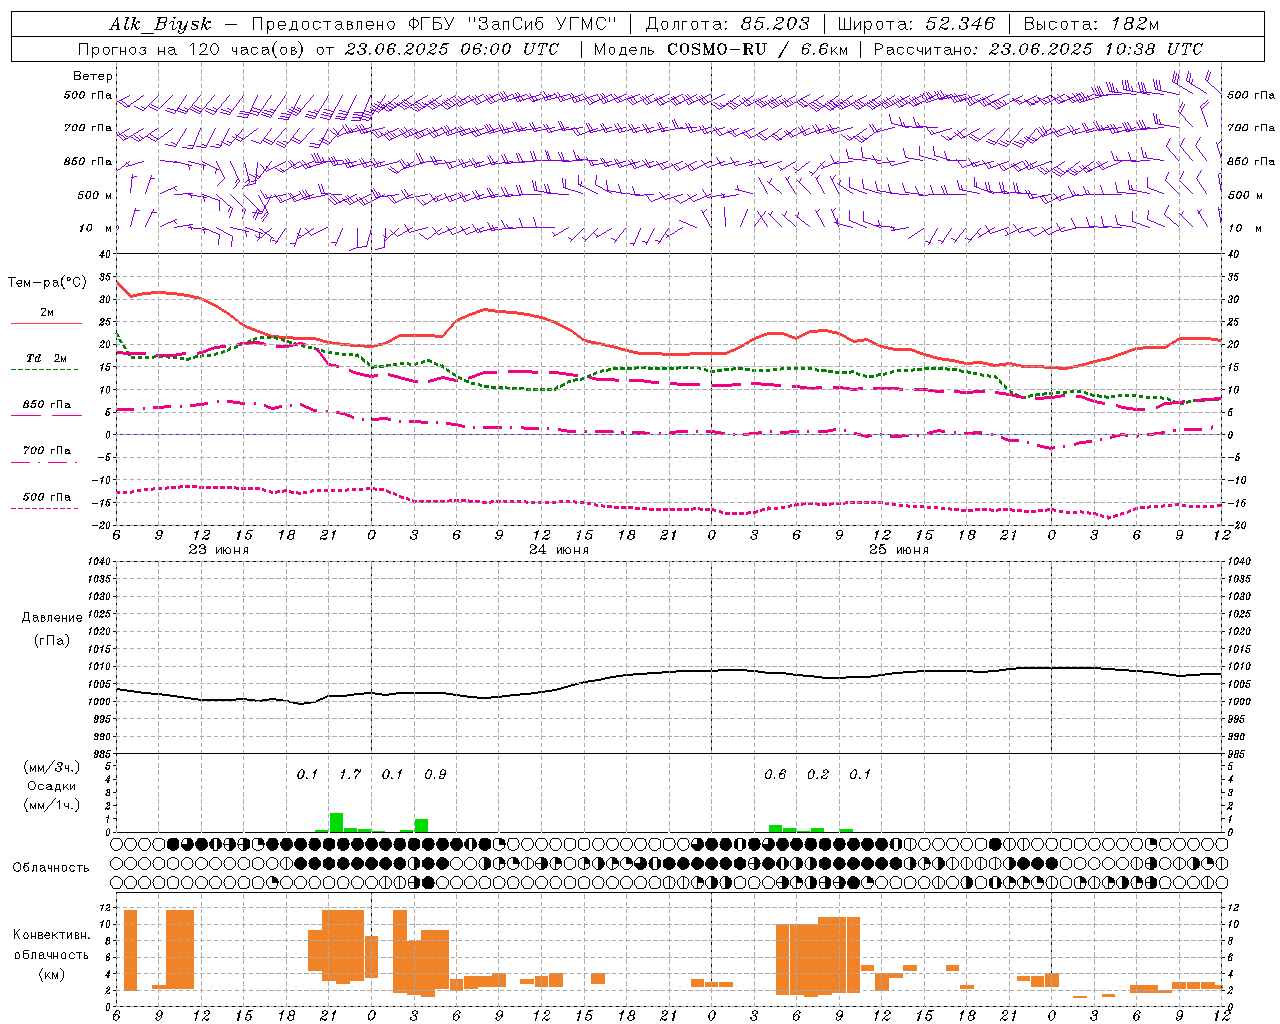
Task: Click the 850 гПа temperature legend entry
Action: 46,405
